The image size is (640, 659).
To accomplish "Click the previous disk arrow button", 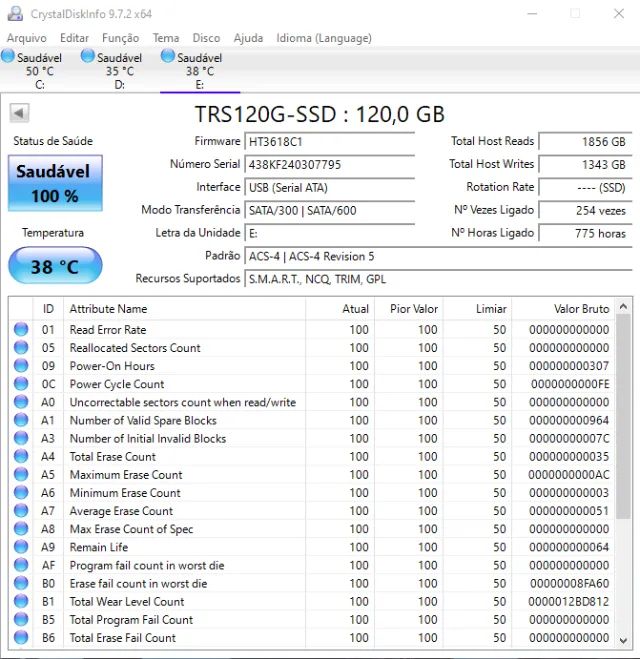I will (x=19, y=113).
